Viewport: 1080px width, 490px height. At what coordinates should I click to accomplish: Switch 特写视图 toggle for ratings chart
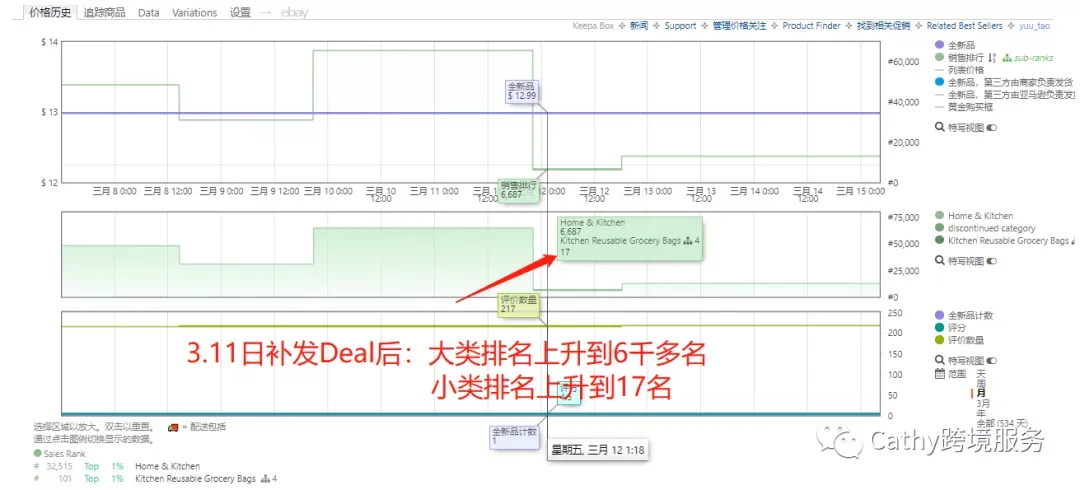(x=993, y=360)
